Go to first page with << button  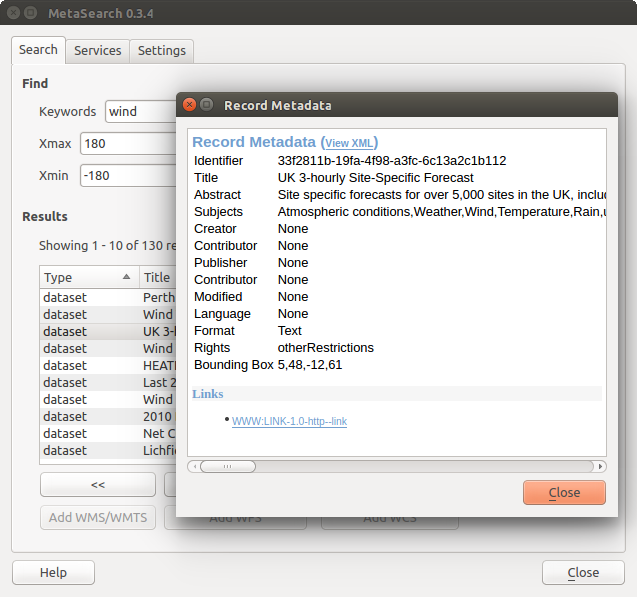tap(97, 485)
